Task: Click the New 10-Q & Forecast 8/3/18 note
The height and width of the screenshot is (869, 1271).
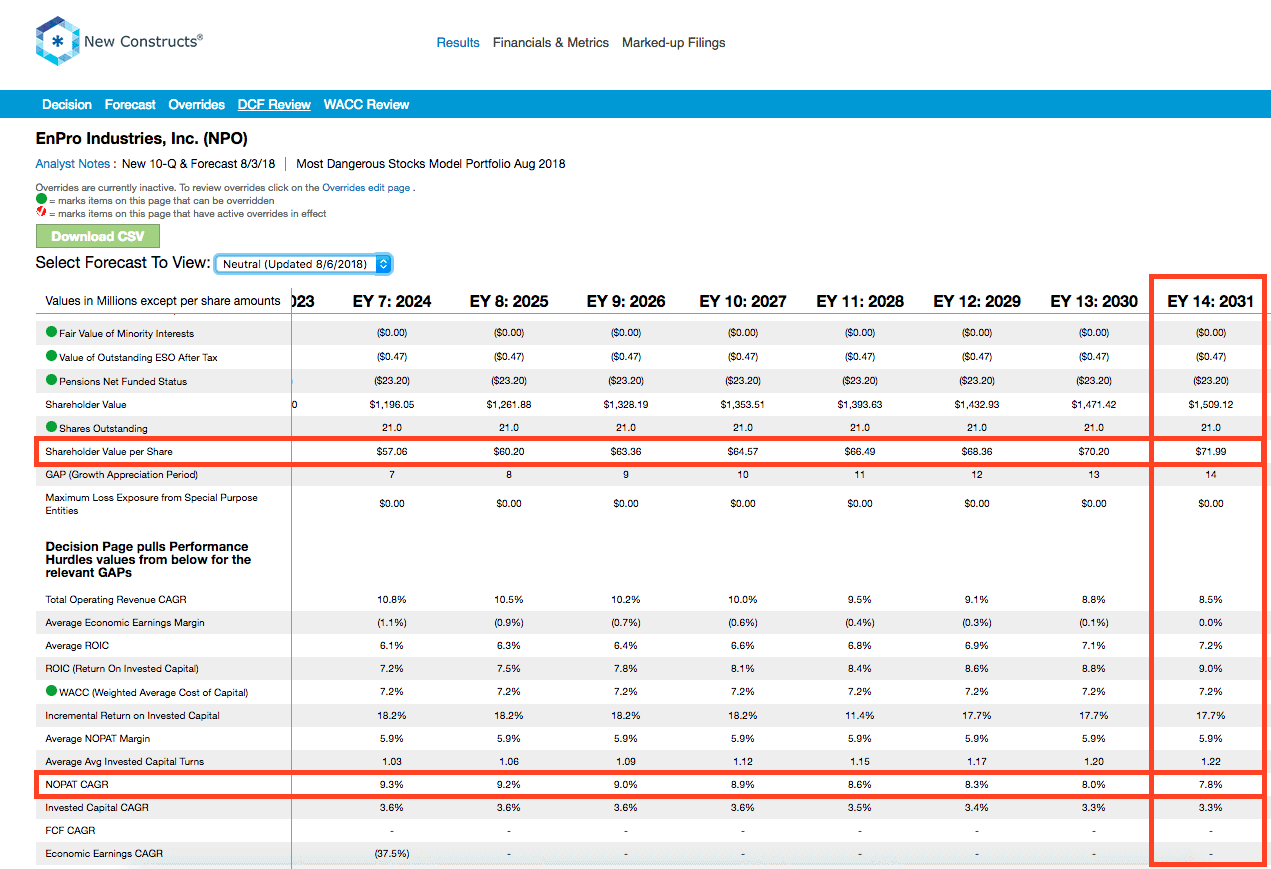Action: point(199,164)
